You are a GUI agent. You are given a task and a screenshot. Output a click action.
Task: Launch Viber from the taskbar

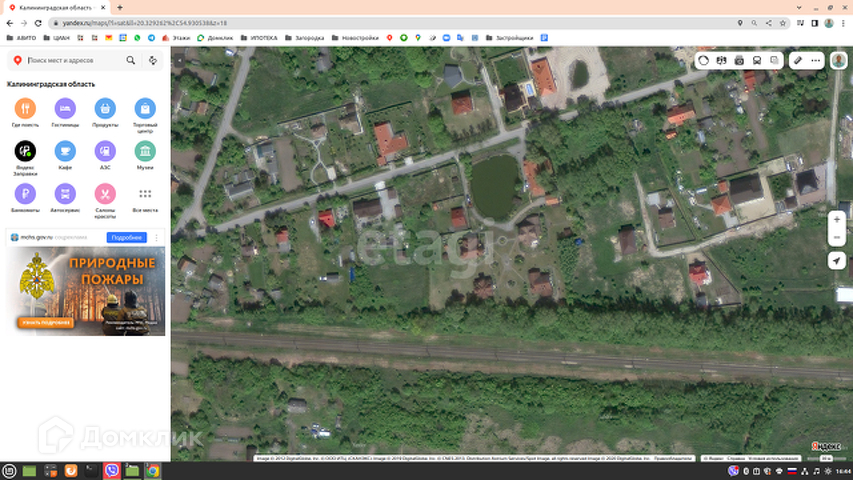click(x=112, y=471)
